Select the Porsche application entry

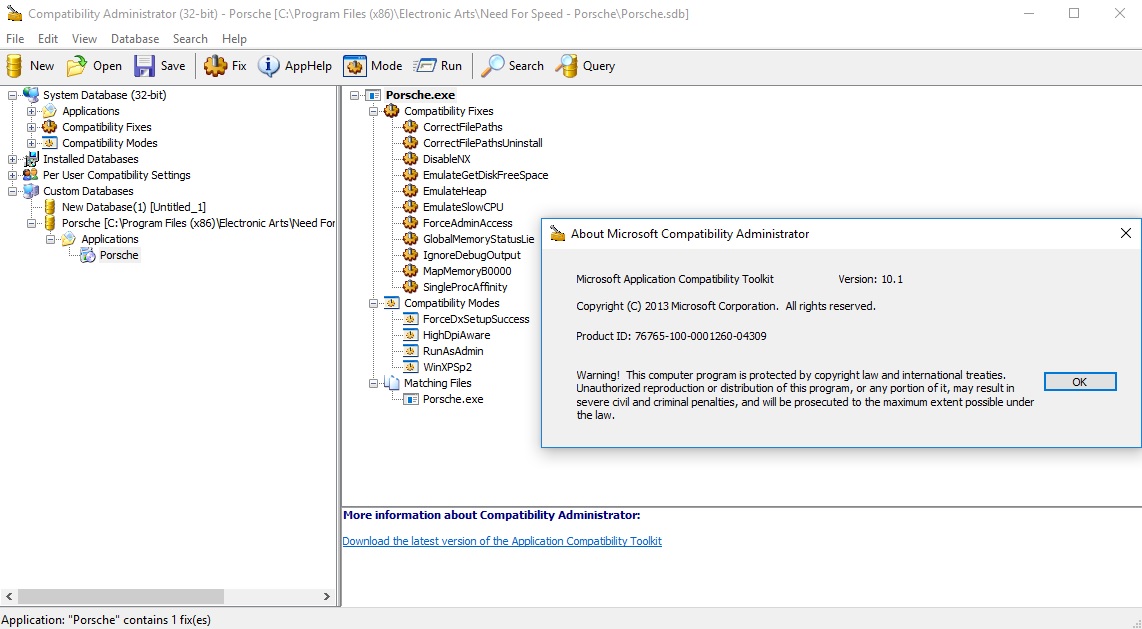click(x=119, y=255)
